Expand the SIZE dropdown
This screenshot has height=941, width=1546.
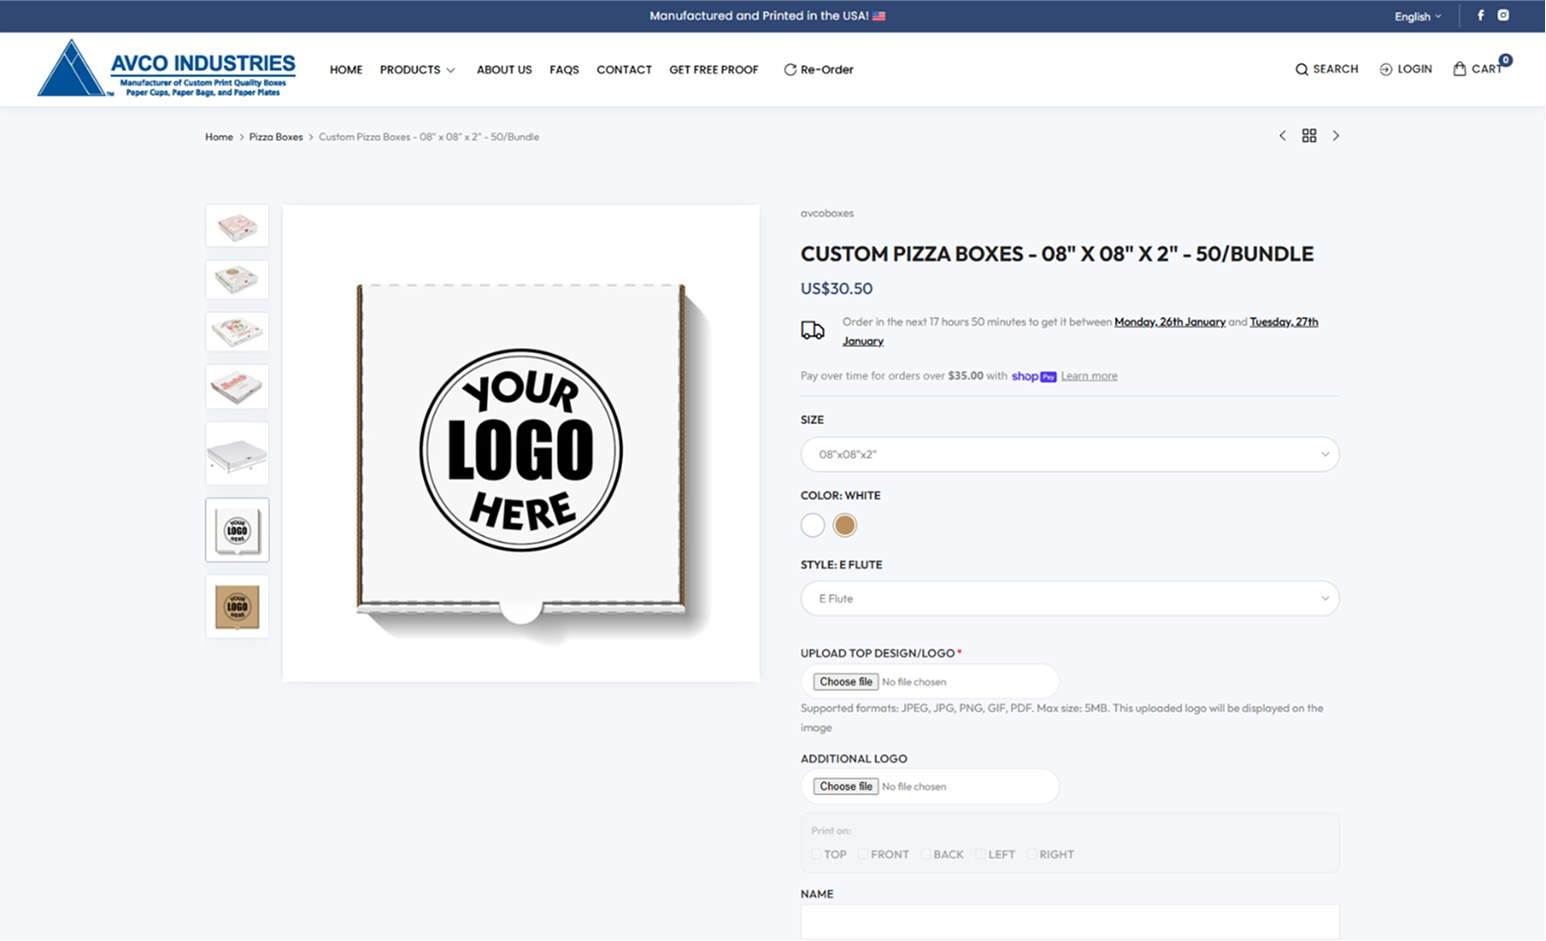1069,454
